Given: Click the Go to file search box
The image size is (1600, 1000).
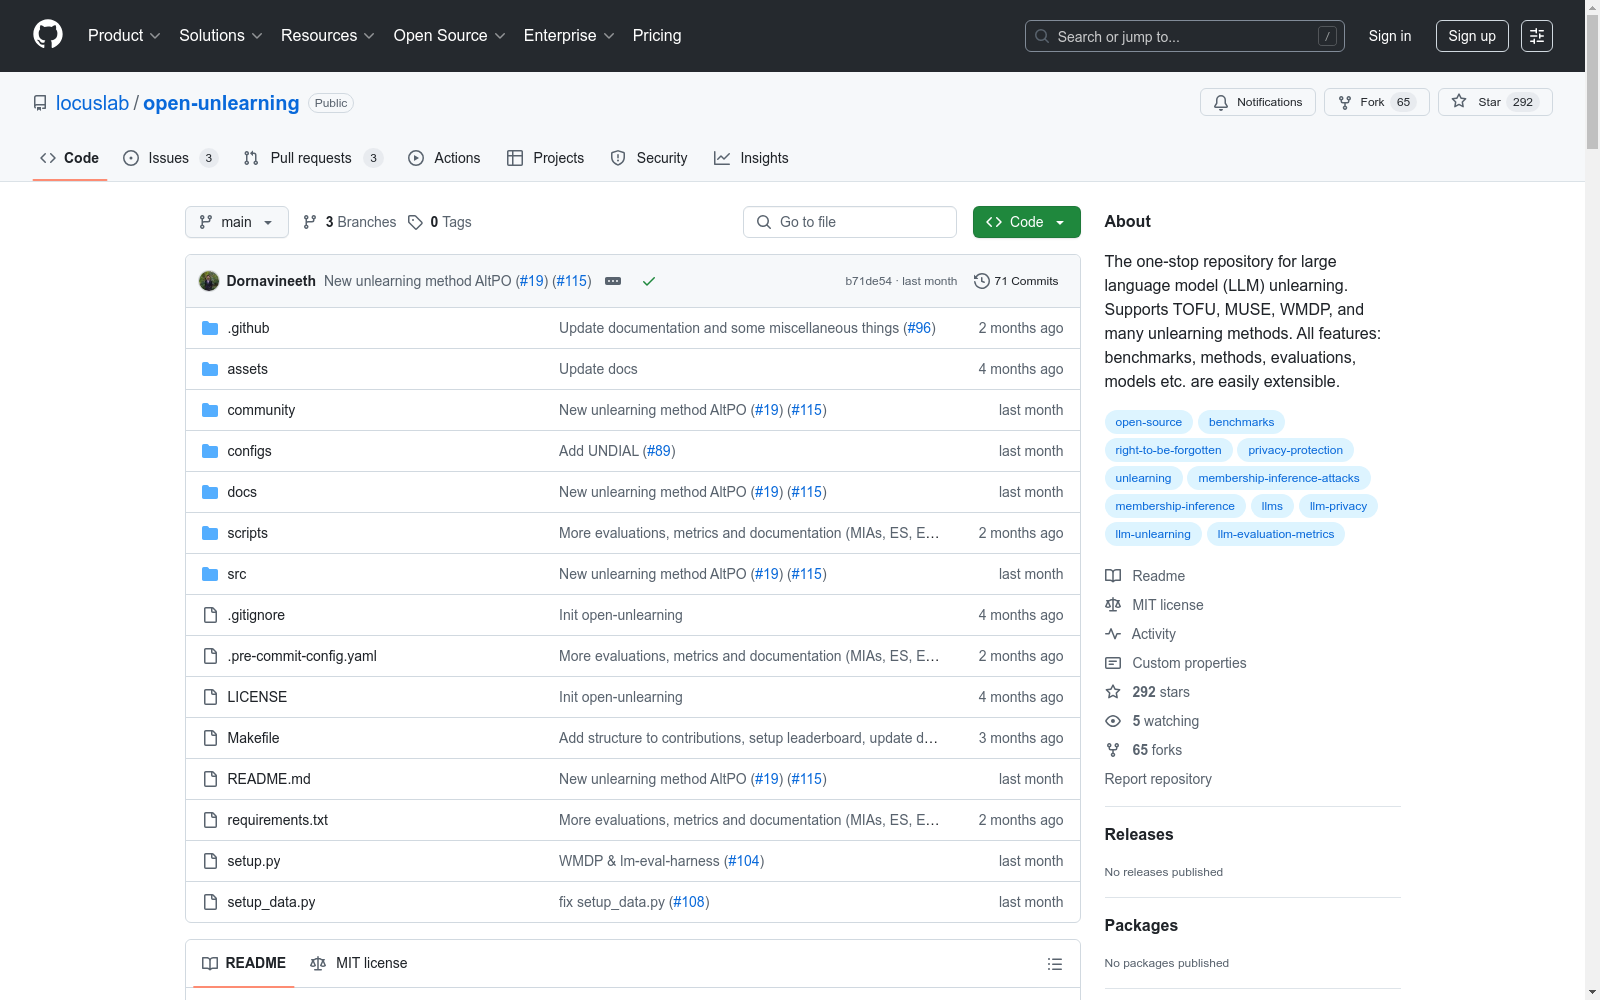Looking at the screenshot, I should pyautogui.click(x=850, y=222).
